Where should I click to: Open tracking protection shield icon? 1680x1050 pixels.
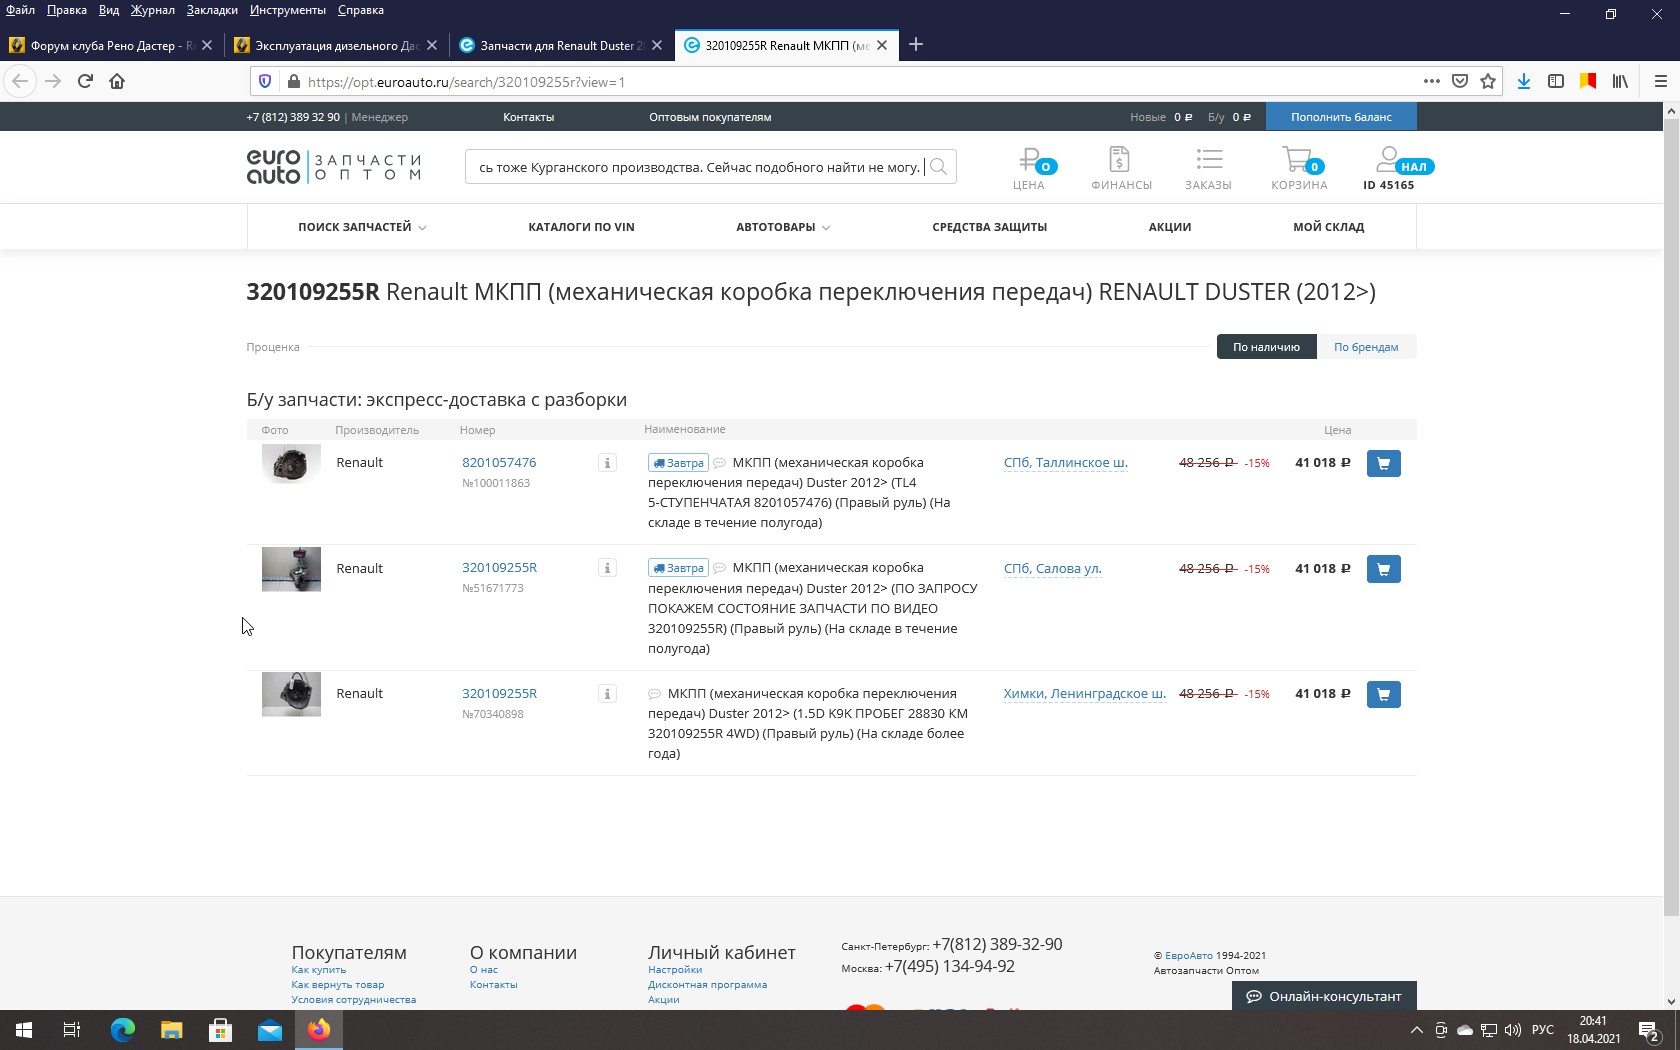coord(265,81)
